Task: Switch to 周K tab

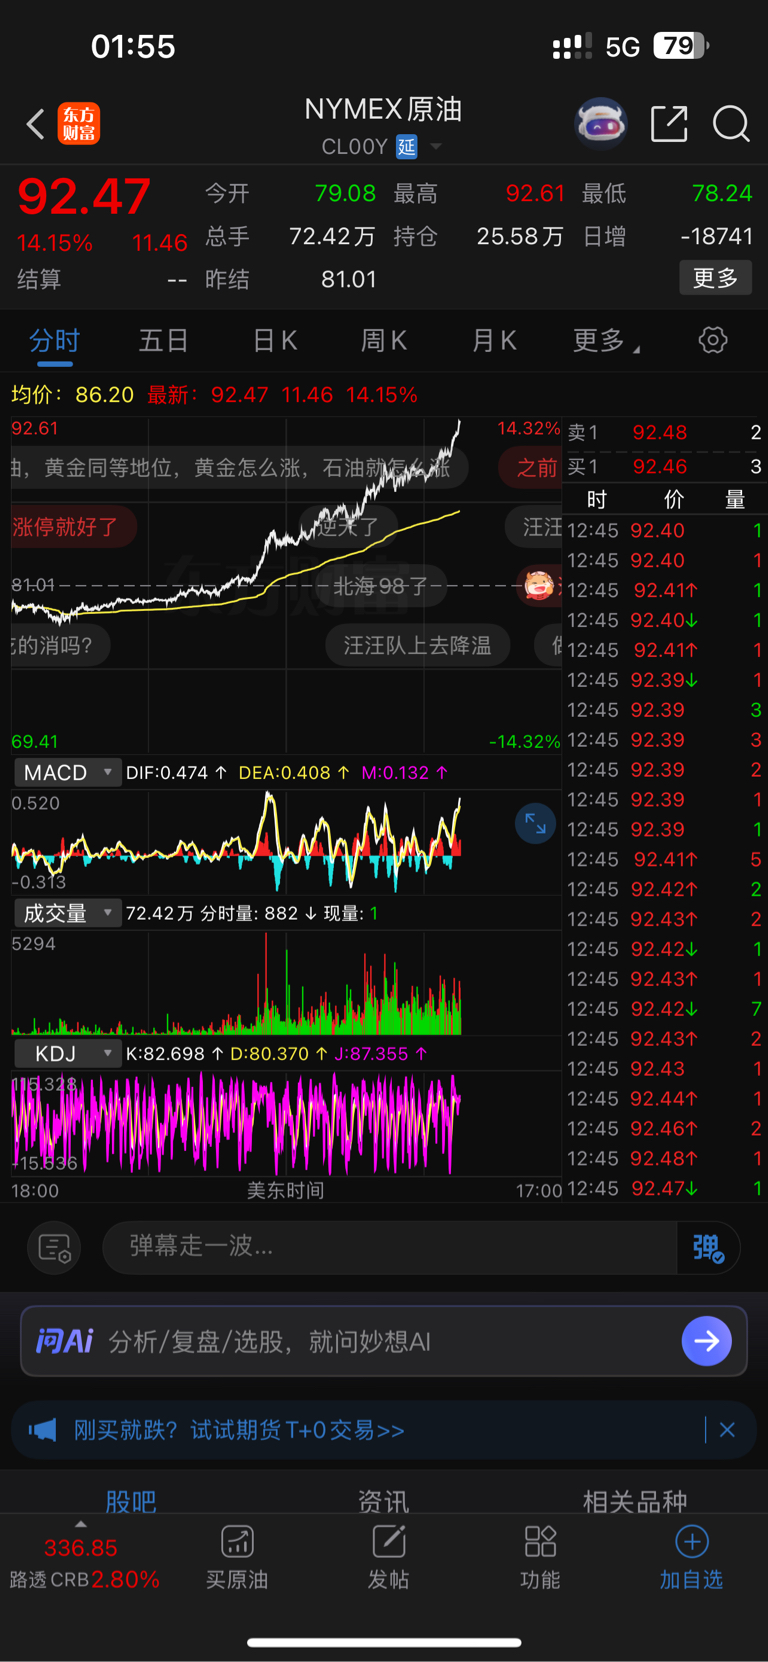Action: tap(383, 340)
